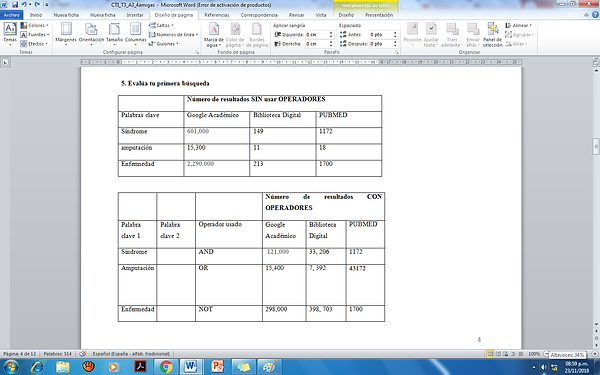The height and width of the screenshot is (375, 600).
Task: Click the Enviar atrás button
Action: coord(473,34)
